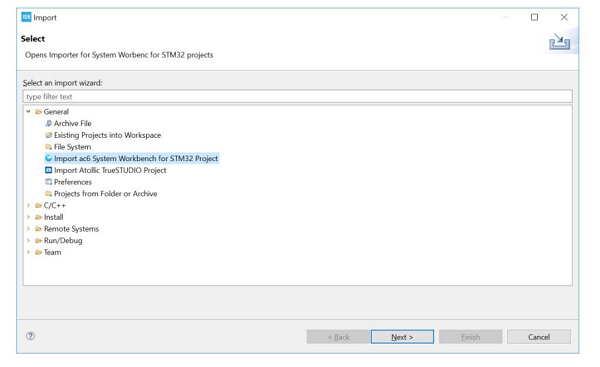Image resolution: width=600 pixels, height=367 pixels.
Task: Click the Next button
Action: pyautogui.click(x=402, y=337)
